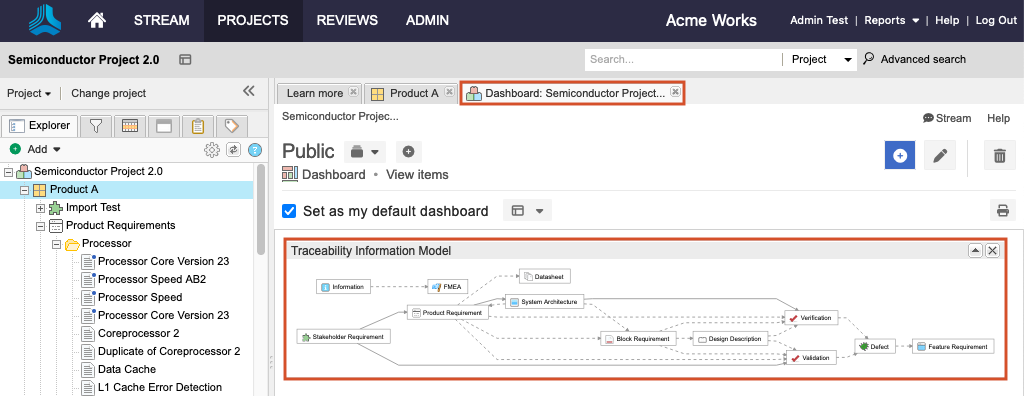
Task: Open the Releases tab icon
Action: pos(129,125)
